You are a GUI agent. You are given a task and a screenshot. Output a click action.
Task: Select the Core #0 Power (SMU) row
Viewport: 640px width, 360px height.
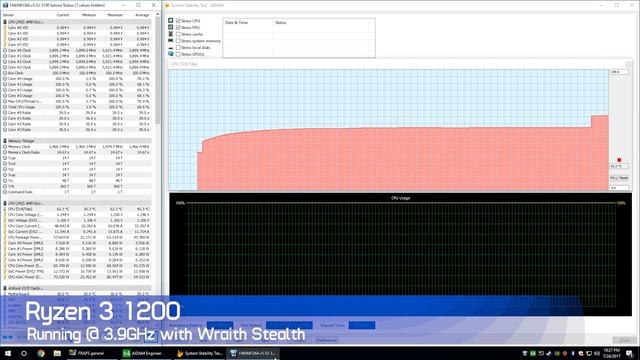[x=77, y=243]
